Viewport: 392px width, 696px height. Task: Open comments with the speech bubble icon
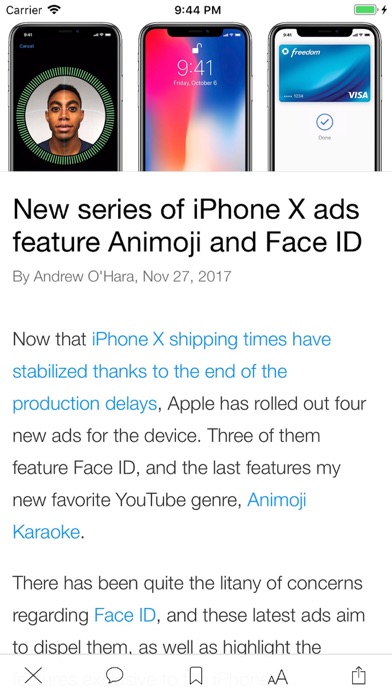tap(115, 676)
